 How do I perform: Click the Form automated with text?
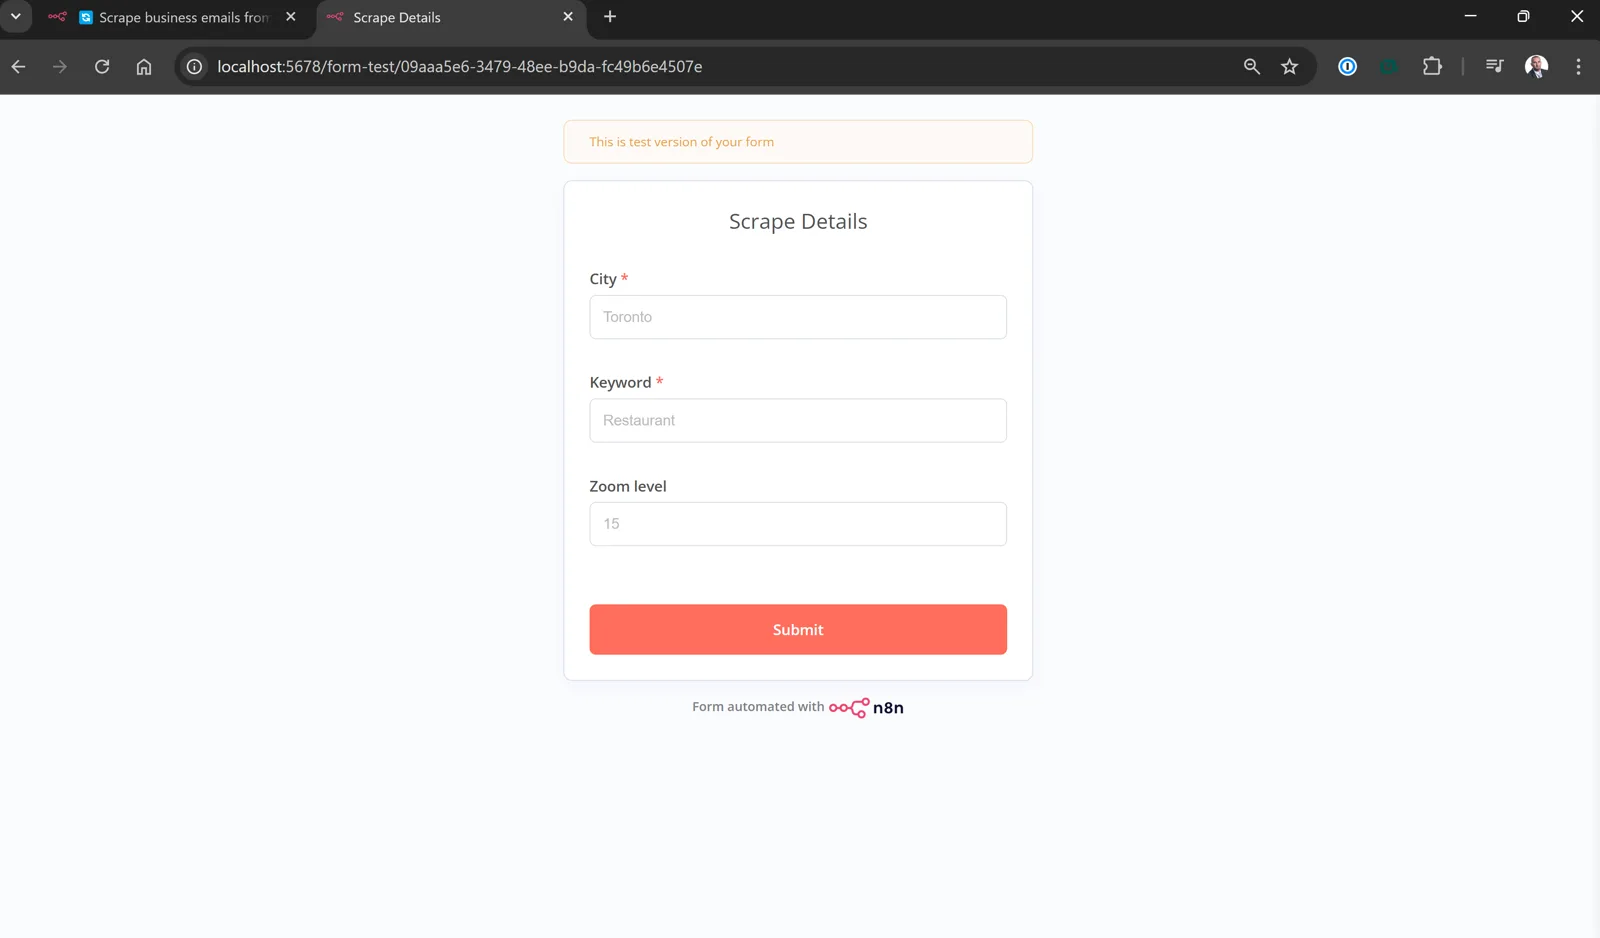(x=758, y=706)
